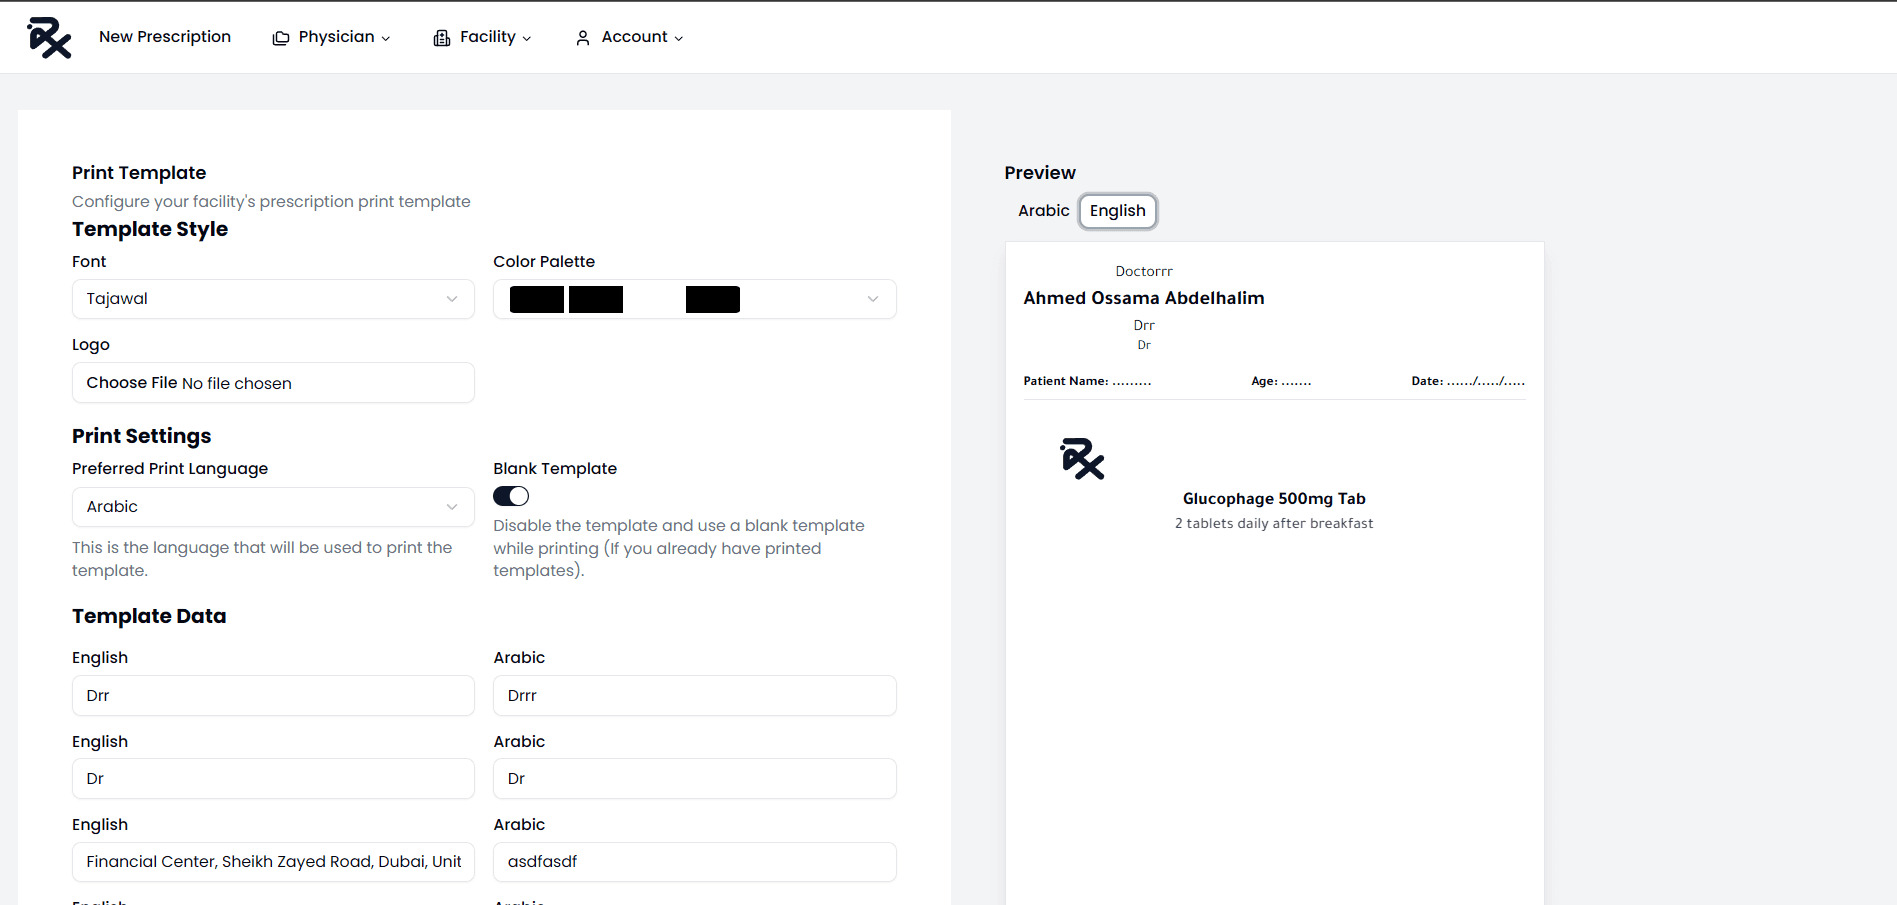Click the Facility building icon
This screenshot has width=1897, height=905.
pos(441,38)
